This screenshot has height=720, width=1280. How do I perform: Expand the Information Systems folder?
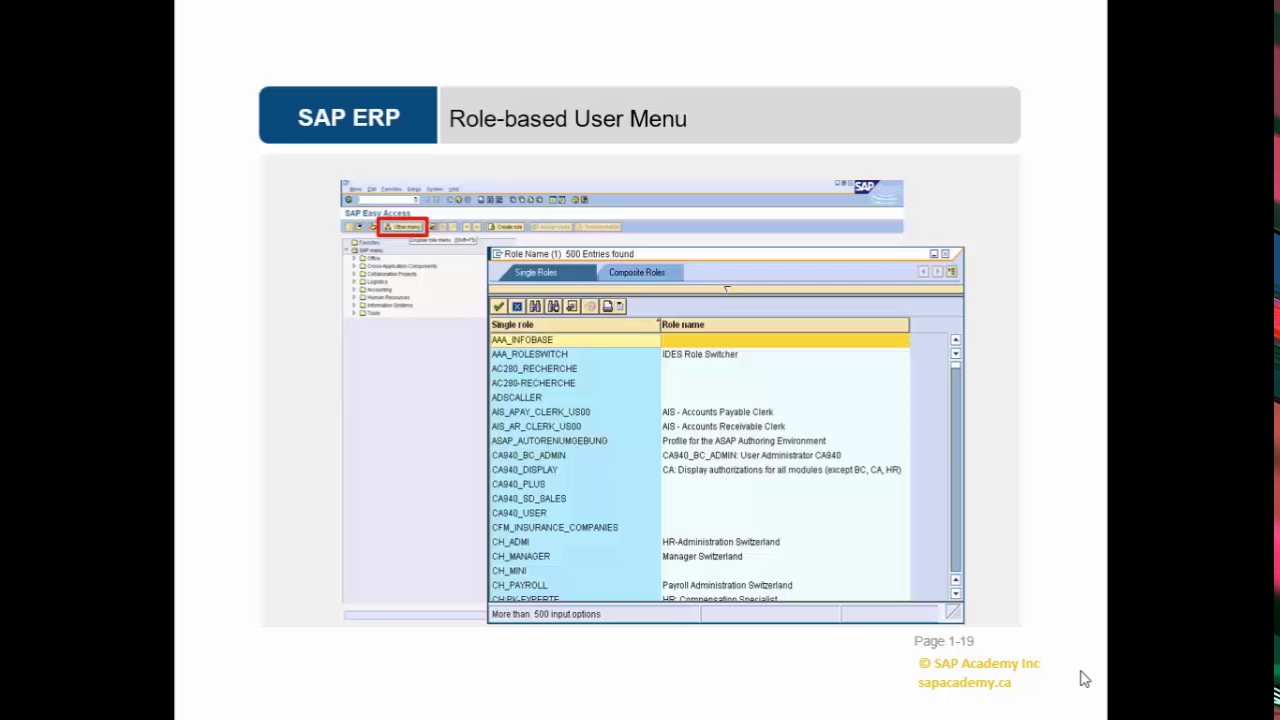coord(354,305)
